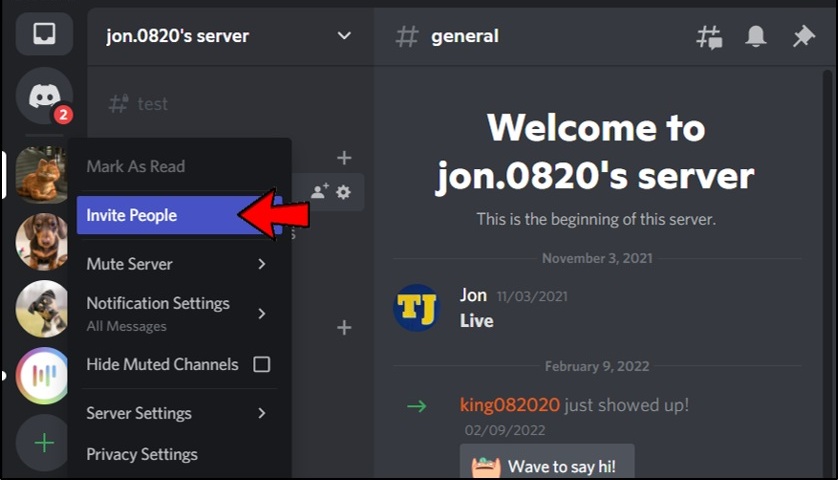
Task: Open Threads icon in channel header
Action: (709, 37)
